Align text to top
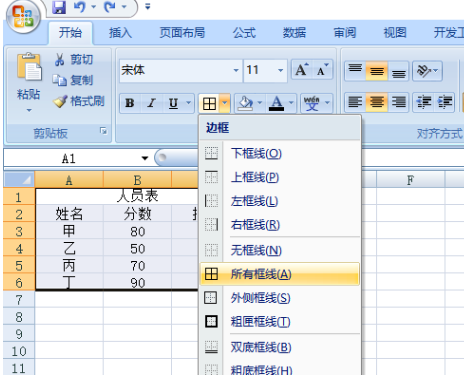The height and width of the screenshot is (375, 464). [355, 70]
